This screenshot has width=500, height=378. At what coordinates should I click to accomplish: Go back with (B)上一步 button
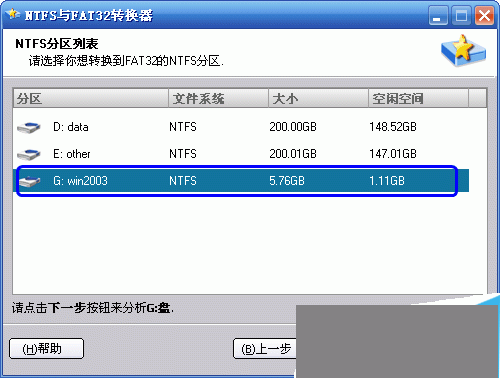click(x=265, y=349)
